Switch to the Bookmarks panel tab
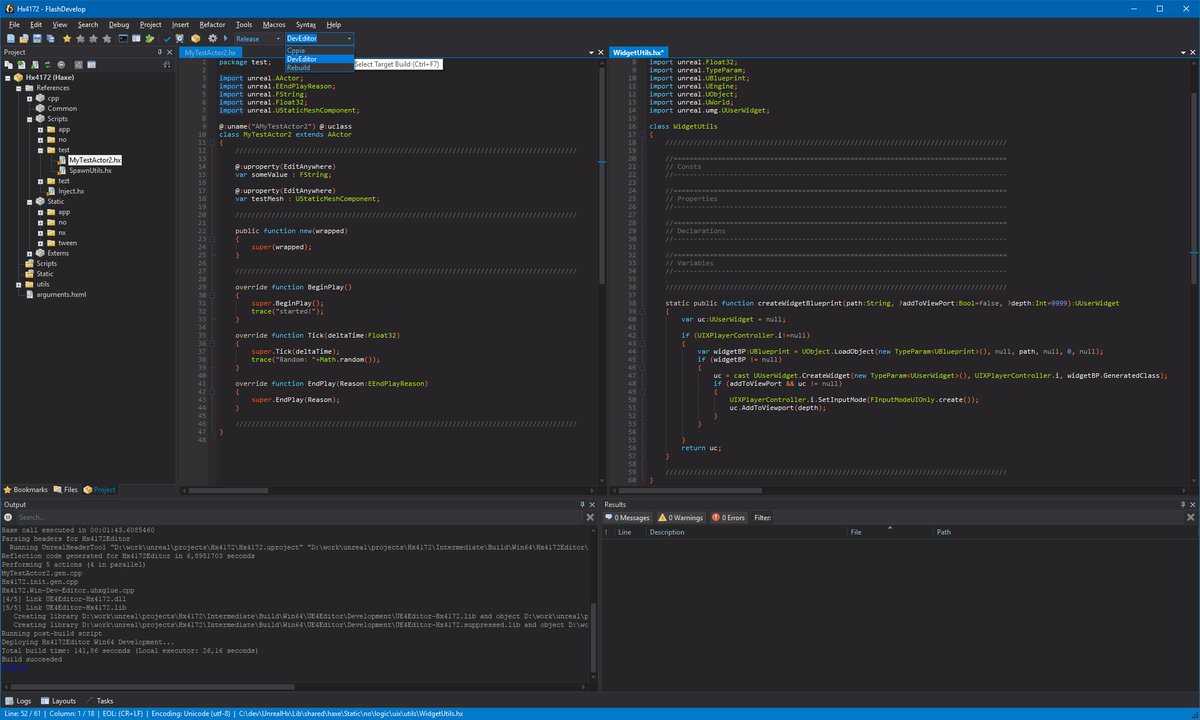Viewport: 1200px width, 720px height. tap(25, 490)
